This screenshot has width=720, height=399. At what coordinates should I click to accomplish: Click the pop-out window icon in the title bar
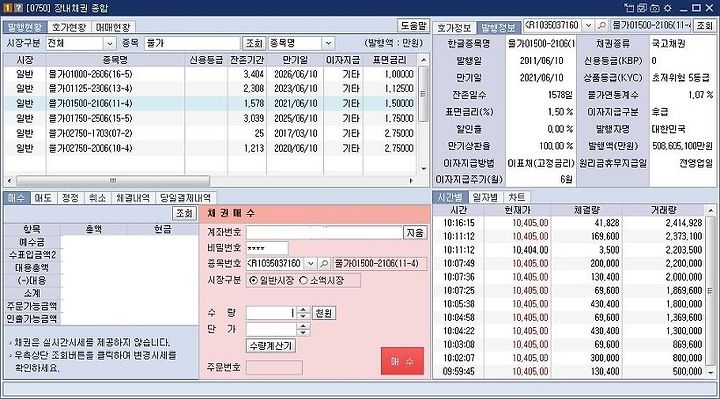pos(629,8)
